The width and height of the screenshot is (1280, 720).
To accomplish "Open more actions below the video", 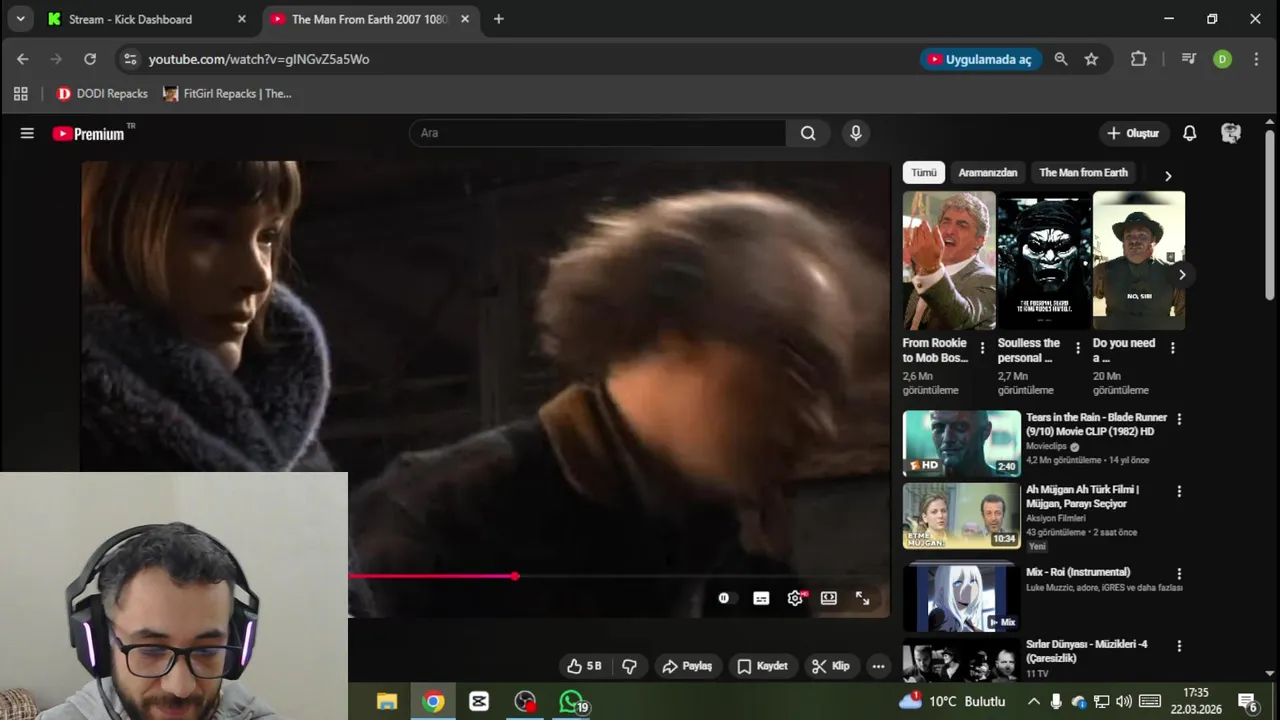I will pyautogui.click(x=878, y=666).
